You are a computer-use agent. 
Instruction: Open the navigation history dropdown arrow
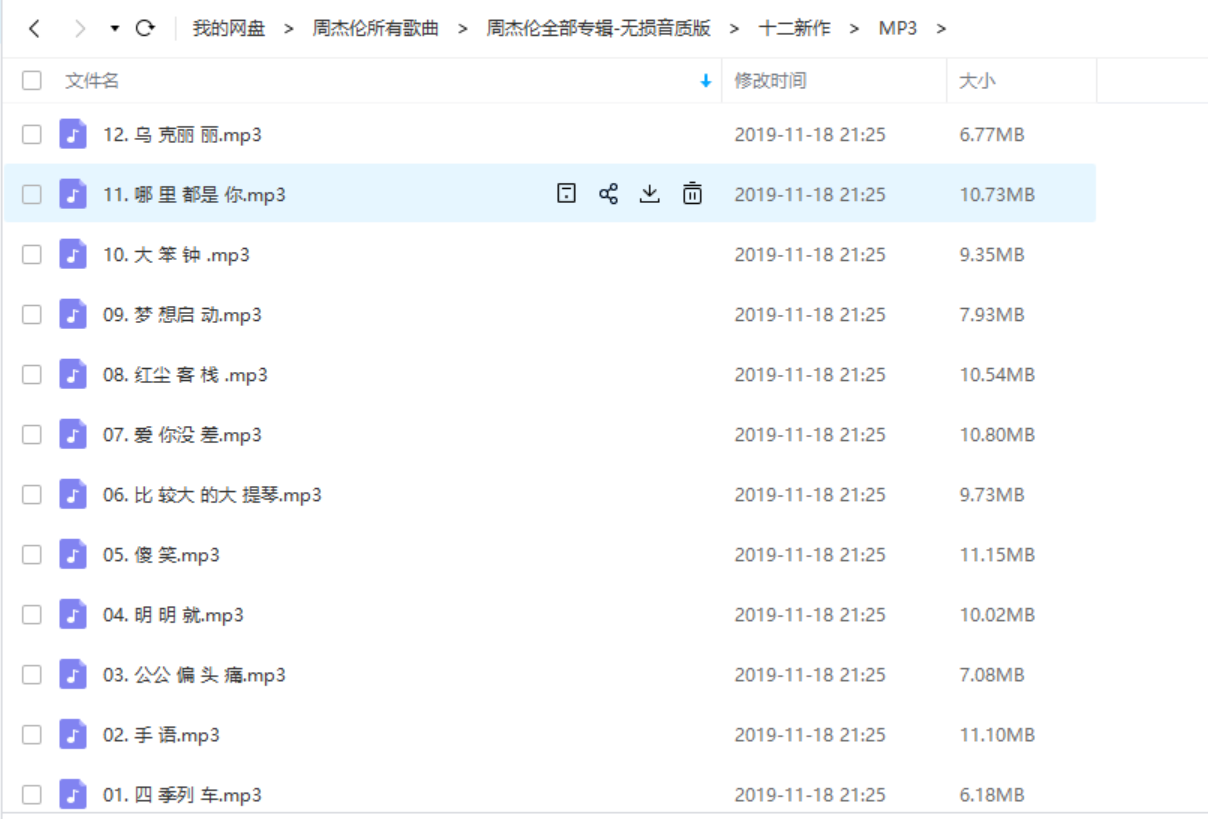tap(114, 29)
